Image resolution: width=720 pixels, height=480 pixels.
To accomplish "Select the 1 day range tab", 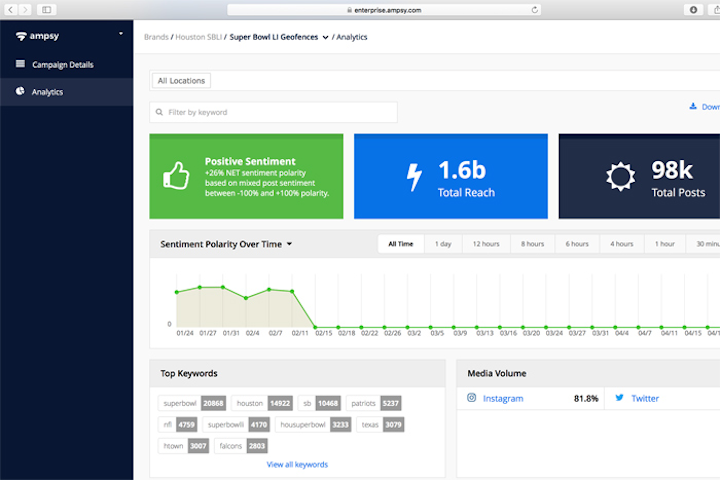I will pos(443,244).
